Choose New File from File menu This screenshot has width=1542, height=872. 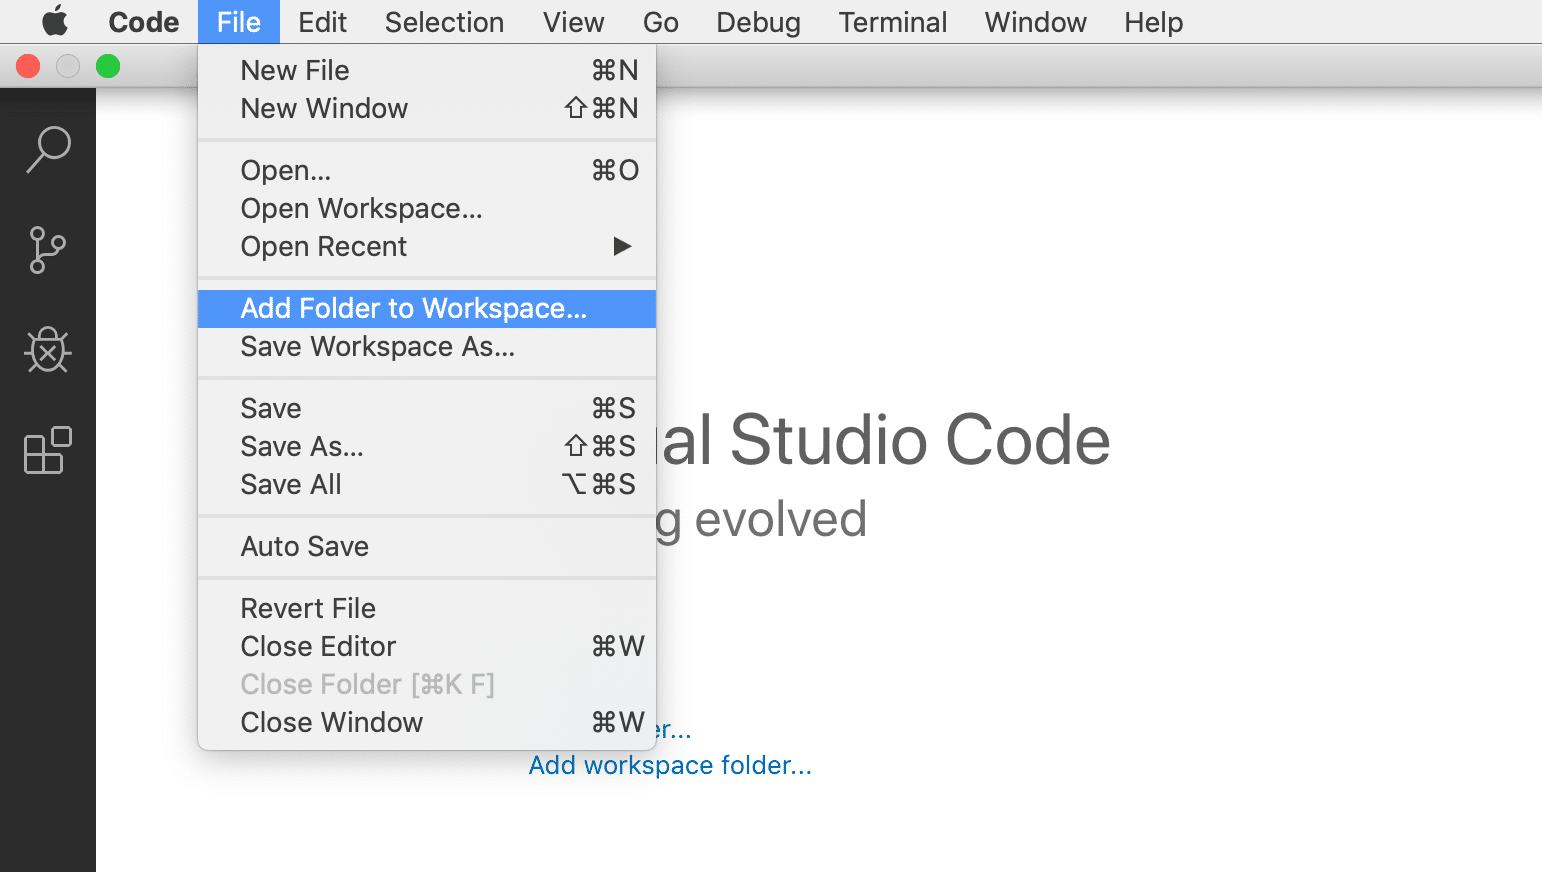427,70
